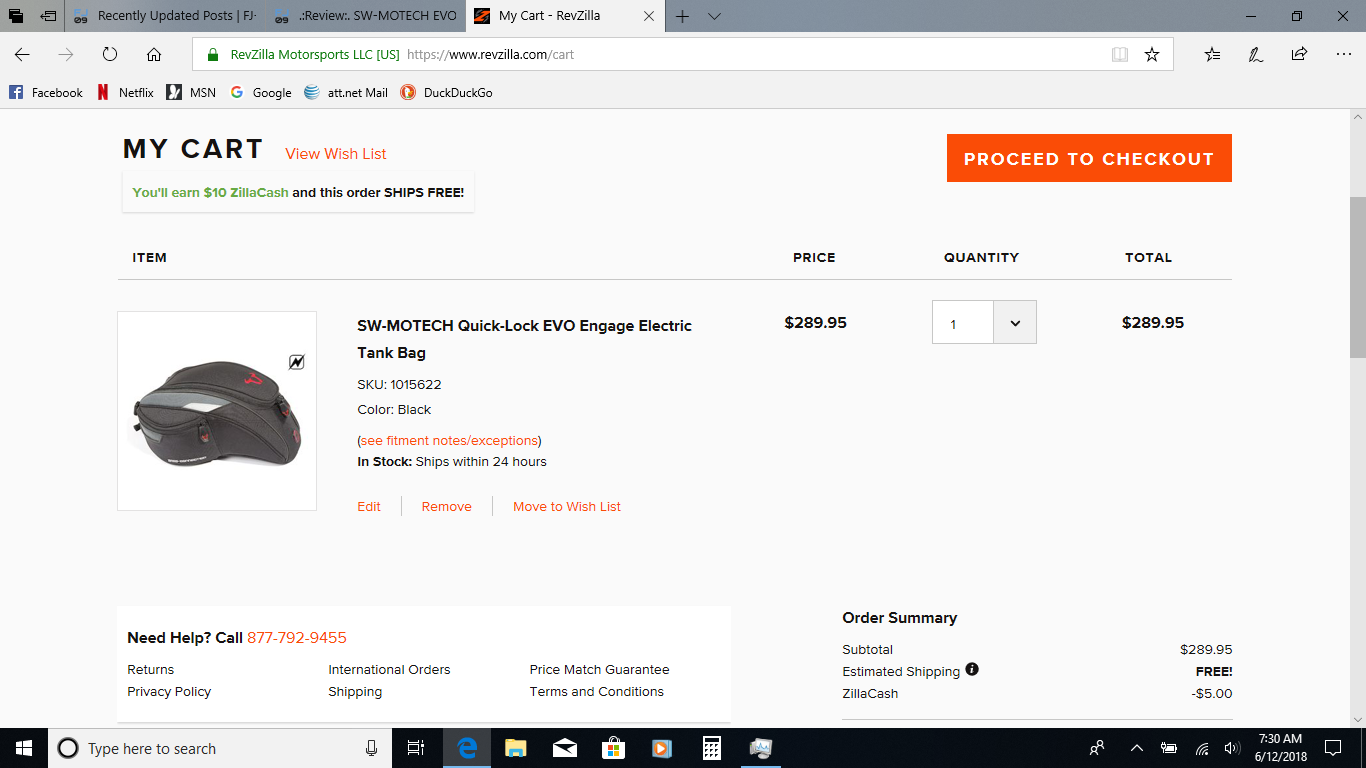Open Action Center notifications
Image resolution: width=1366 pixels, height=768 pixels.
click(1332, 748)
